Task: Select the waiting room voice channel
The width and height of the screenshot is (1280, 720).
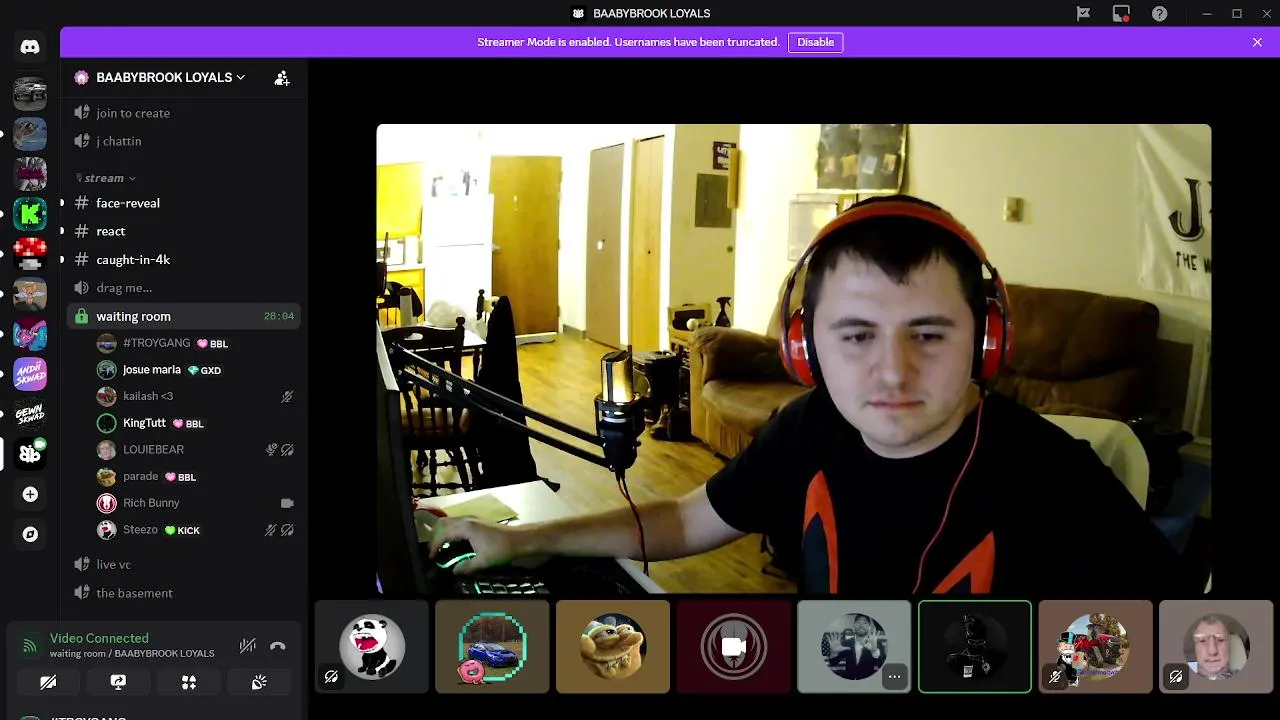Action: (182, 316)
